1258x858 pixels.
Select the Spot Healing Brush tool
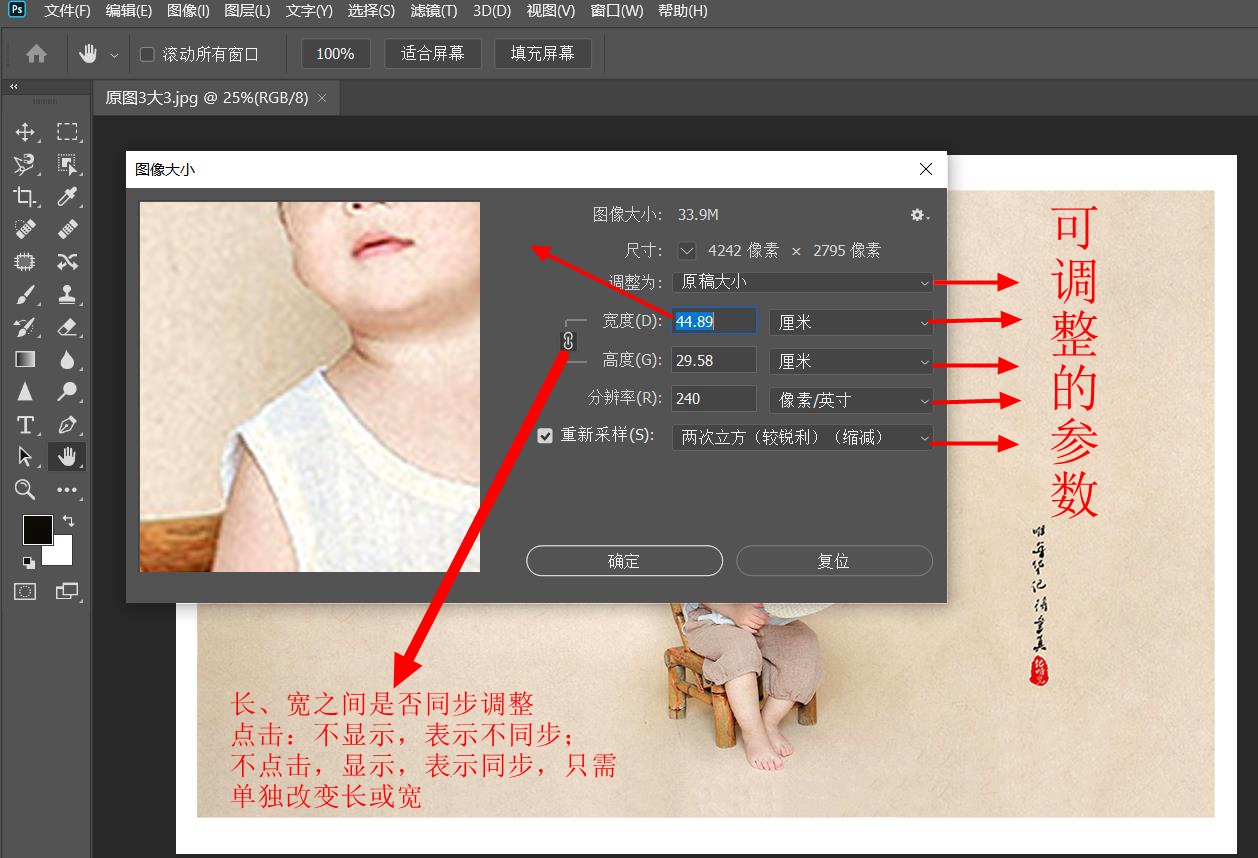(x=25, y=228)
